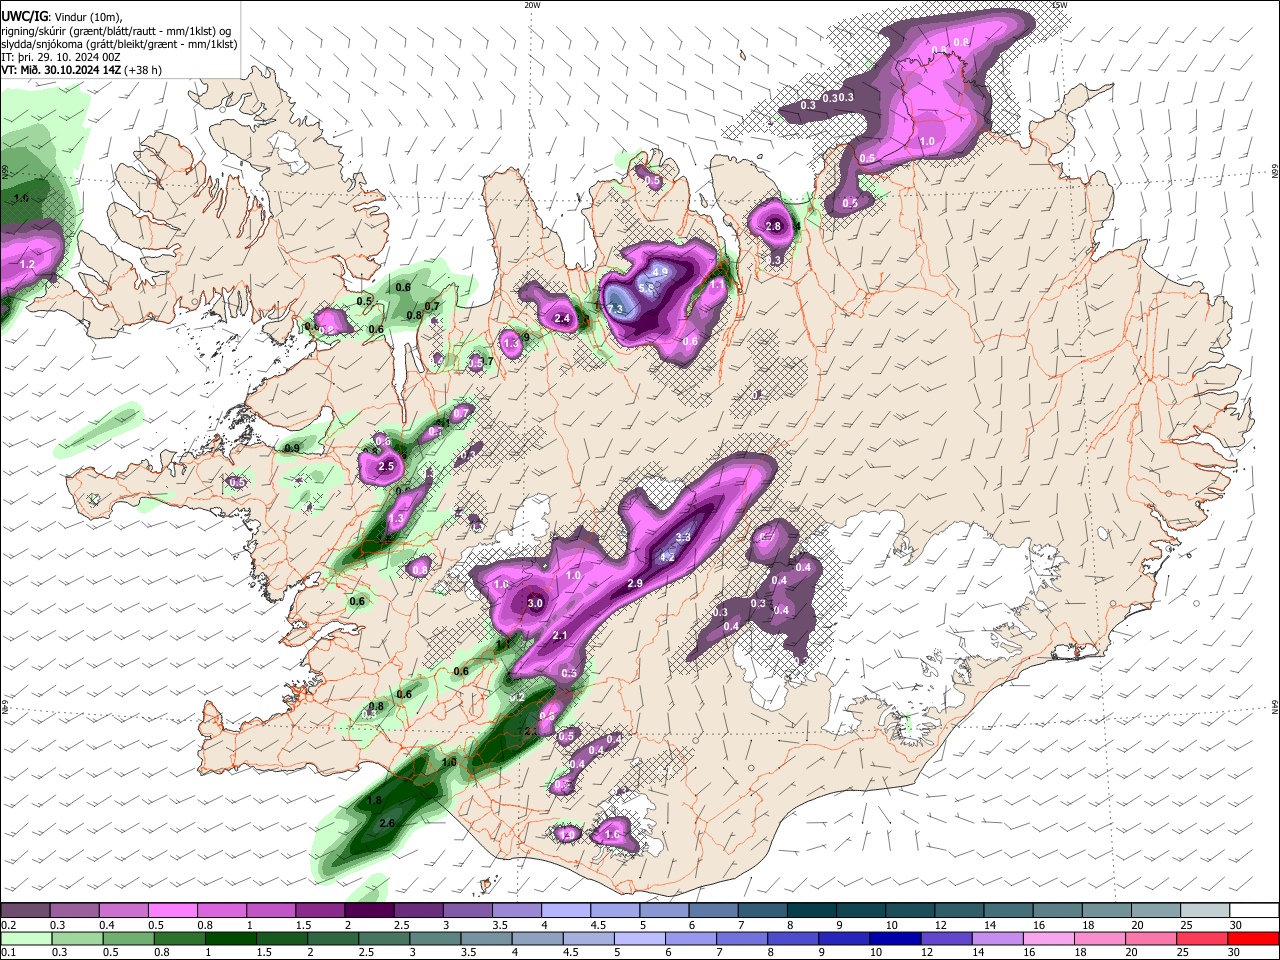Click the darkest green rain swatch starting at 1
The width and height of the screenshot is (1280, 960).
[x=230, y=938]
